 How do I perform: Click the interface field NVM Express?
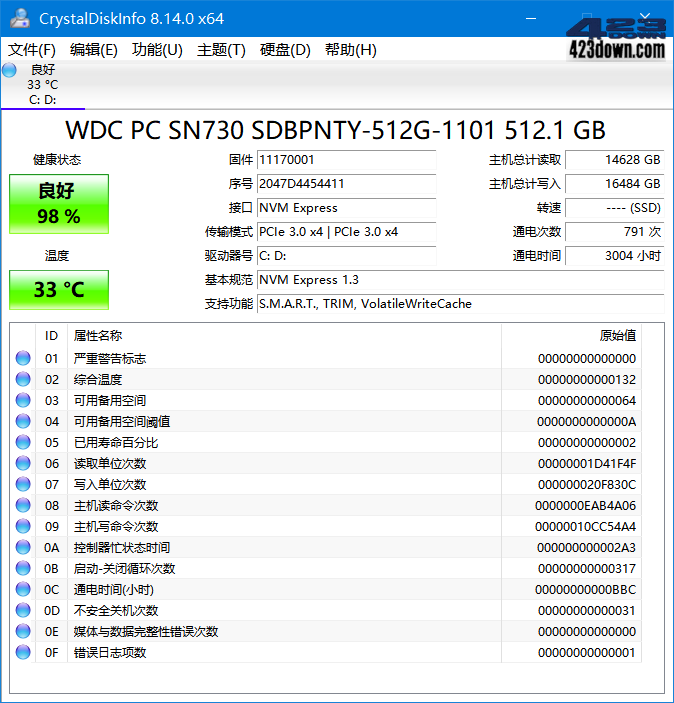click(346, 208)
